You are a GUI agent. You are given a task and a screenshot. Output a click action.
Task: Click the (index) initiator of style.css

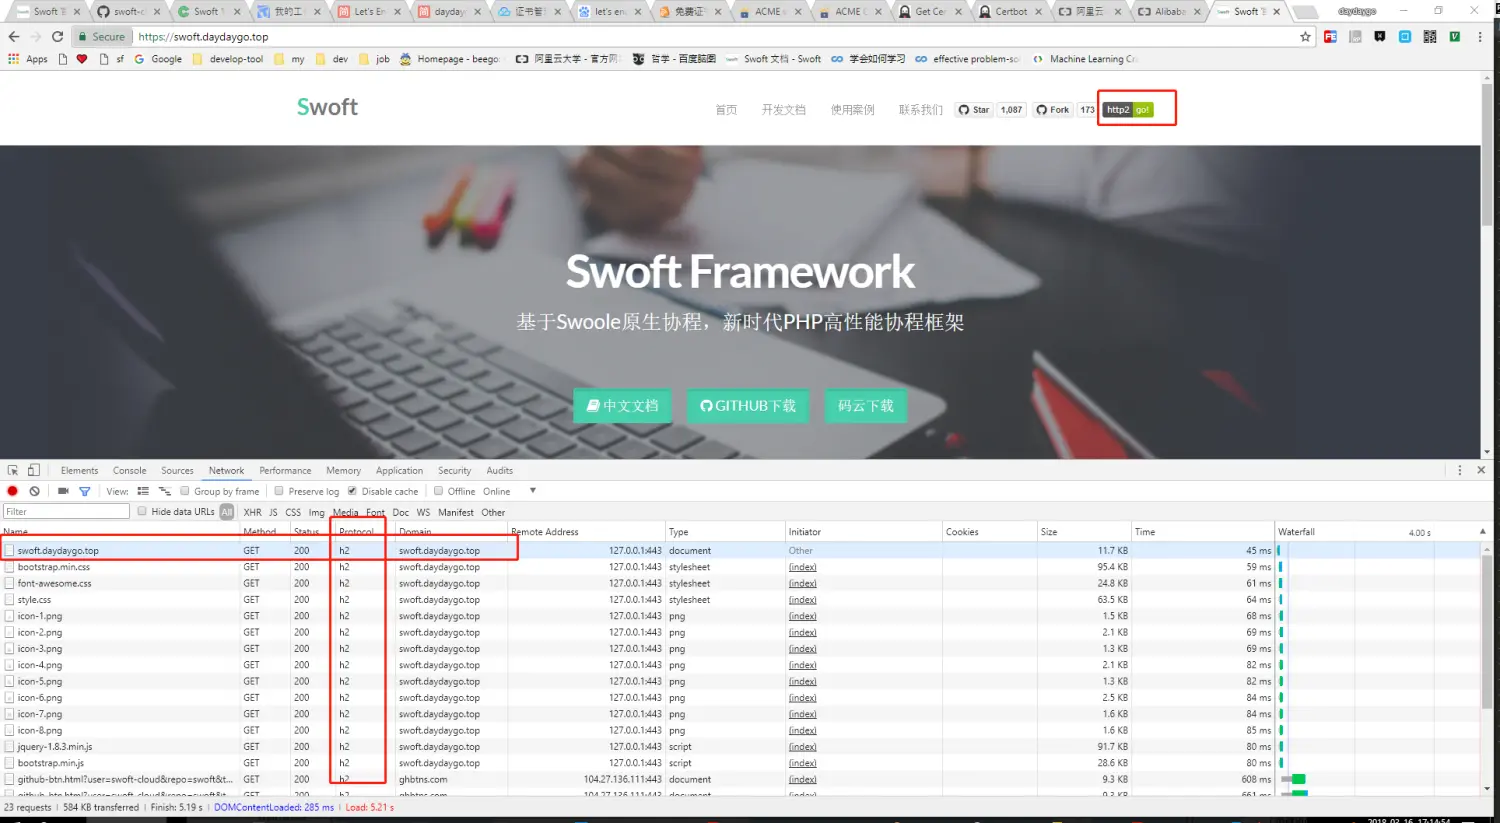coord(802,600)
